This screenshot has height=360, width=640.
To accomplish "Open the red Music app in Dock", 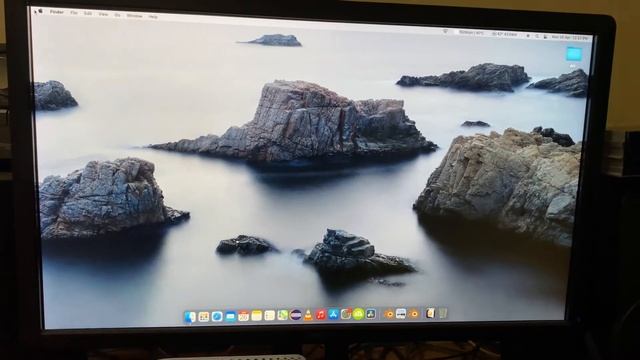I will coord(321,315).
